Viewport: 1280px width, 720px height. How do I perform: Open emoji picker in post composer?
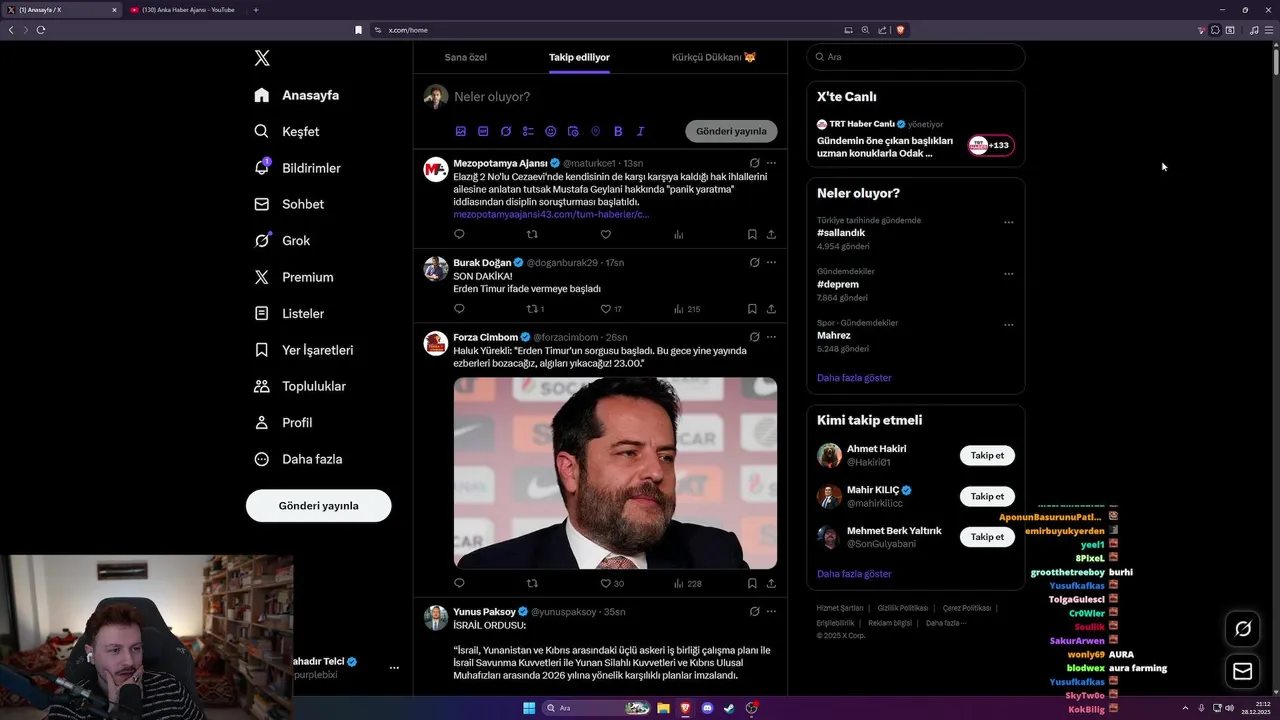point(551,131)
